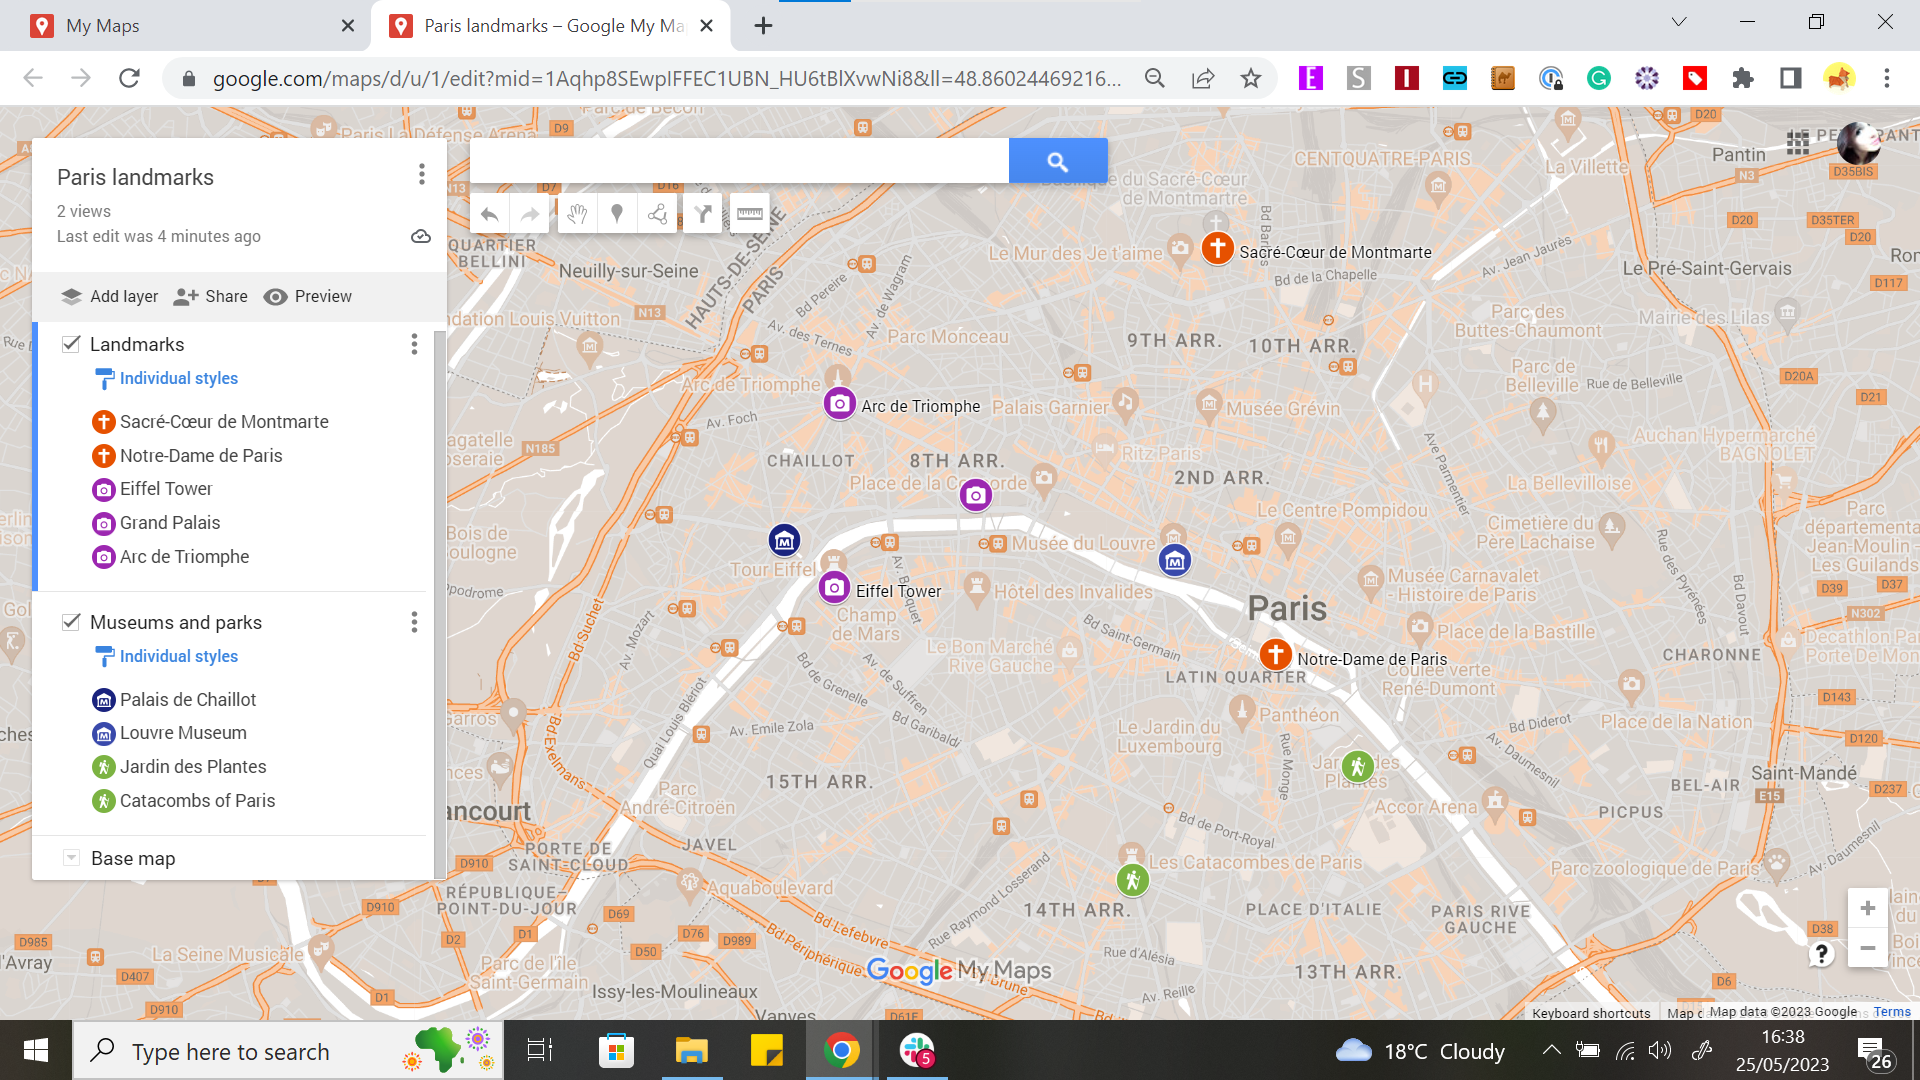Open the map's overflow menu next to Paris landmarks
The image size is (1920, 1080).
[x=421, y=175]
